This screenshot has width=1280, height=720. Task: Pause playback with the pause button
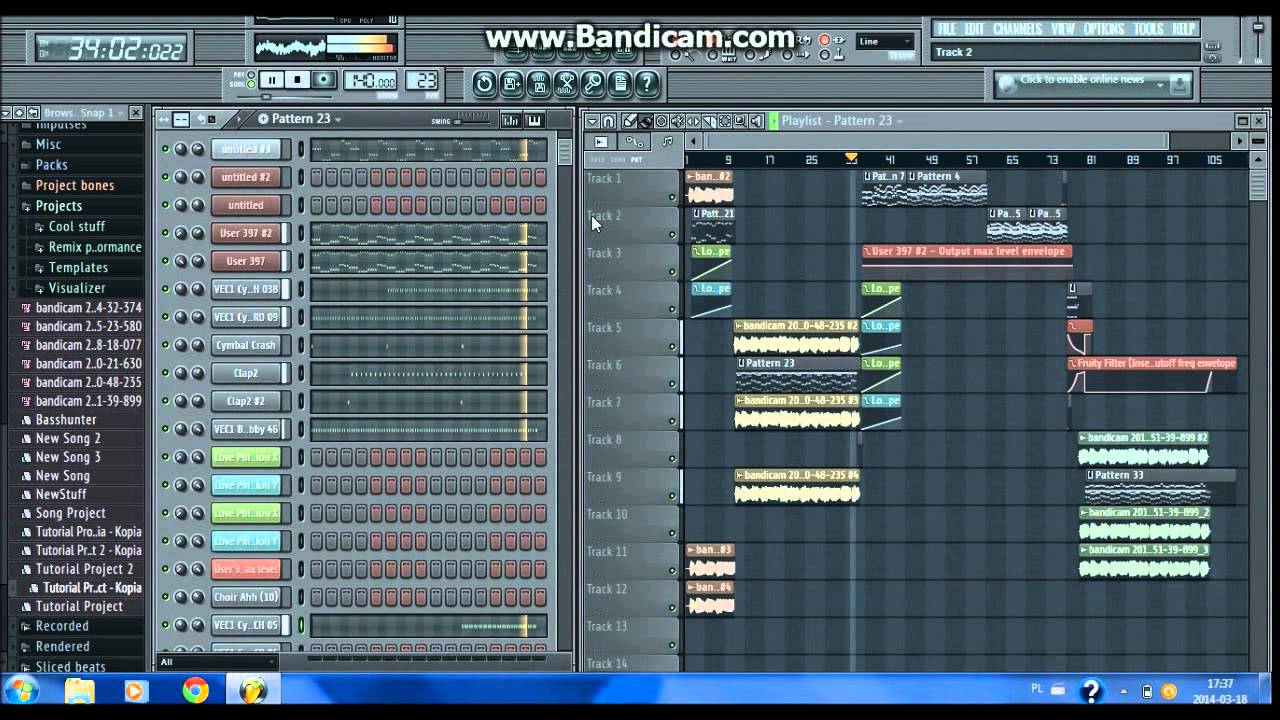tap(271, 81)
